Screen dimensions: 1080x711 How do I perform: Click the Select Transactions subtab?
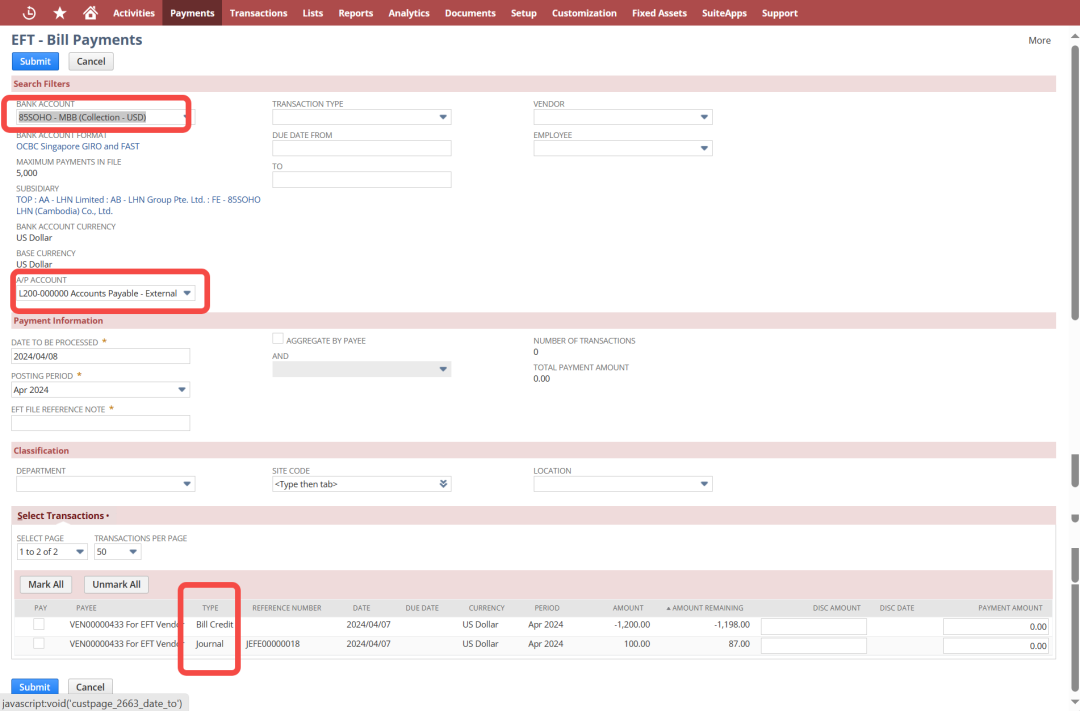pyautogui.click(x=63, y=516)
